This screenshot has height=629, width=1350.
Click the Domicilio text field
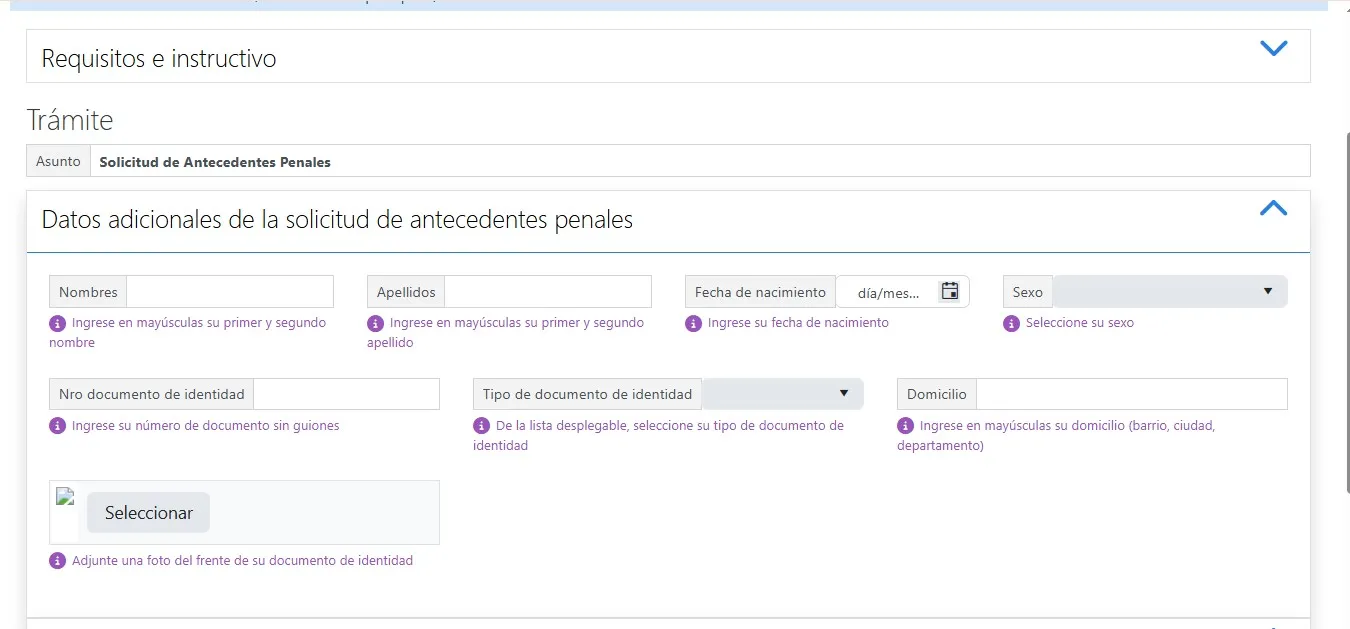click(1132, 394)
